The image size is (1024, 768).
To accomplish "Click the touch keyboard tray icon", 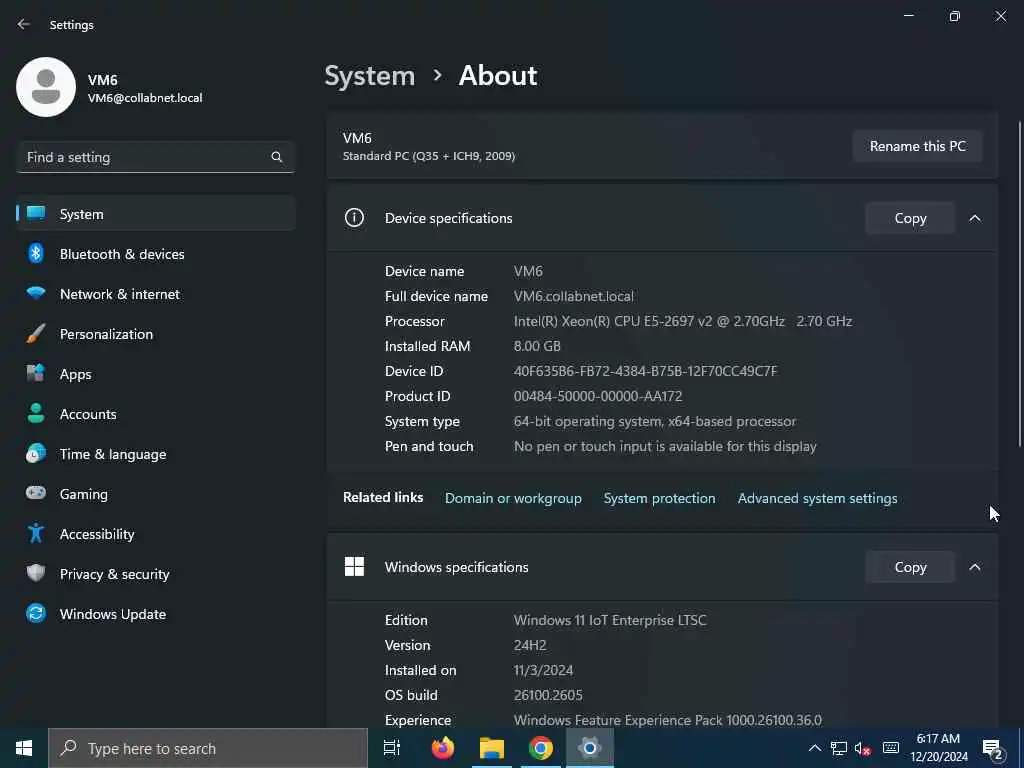I will (x=891, y=748).
